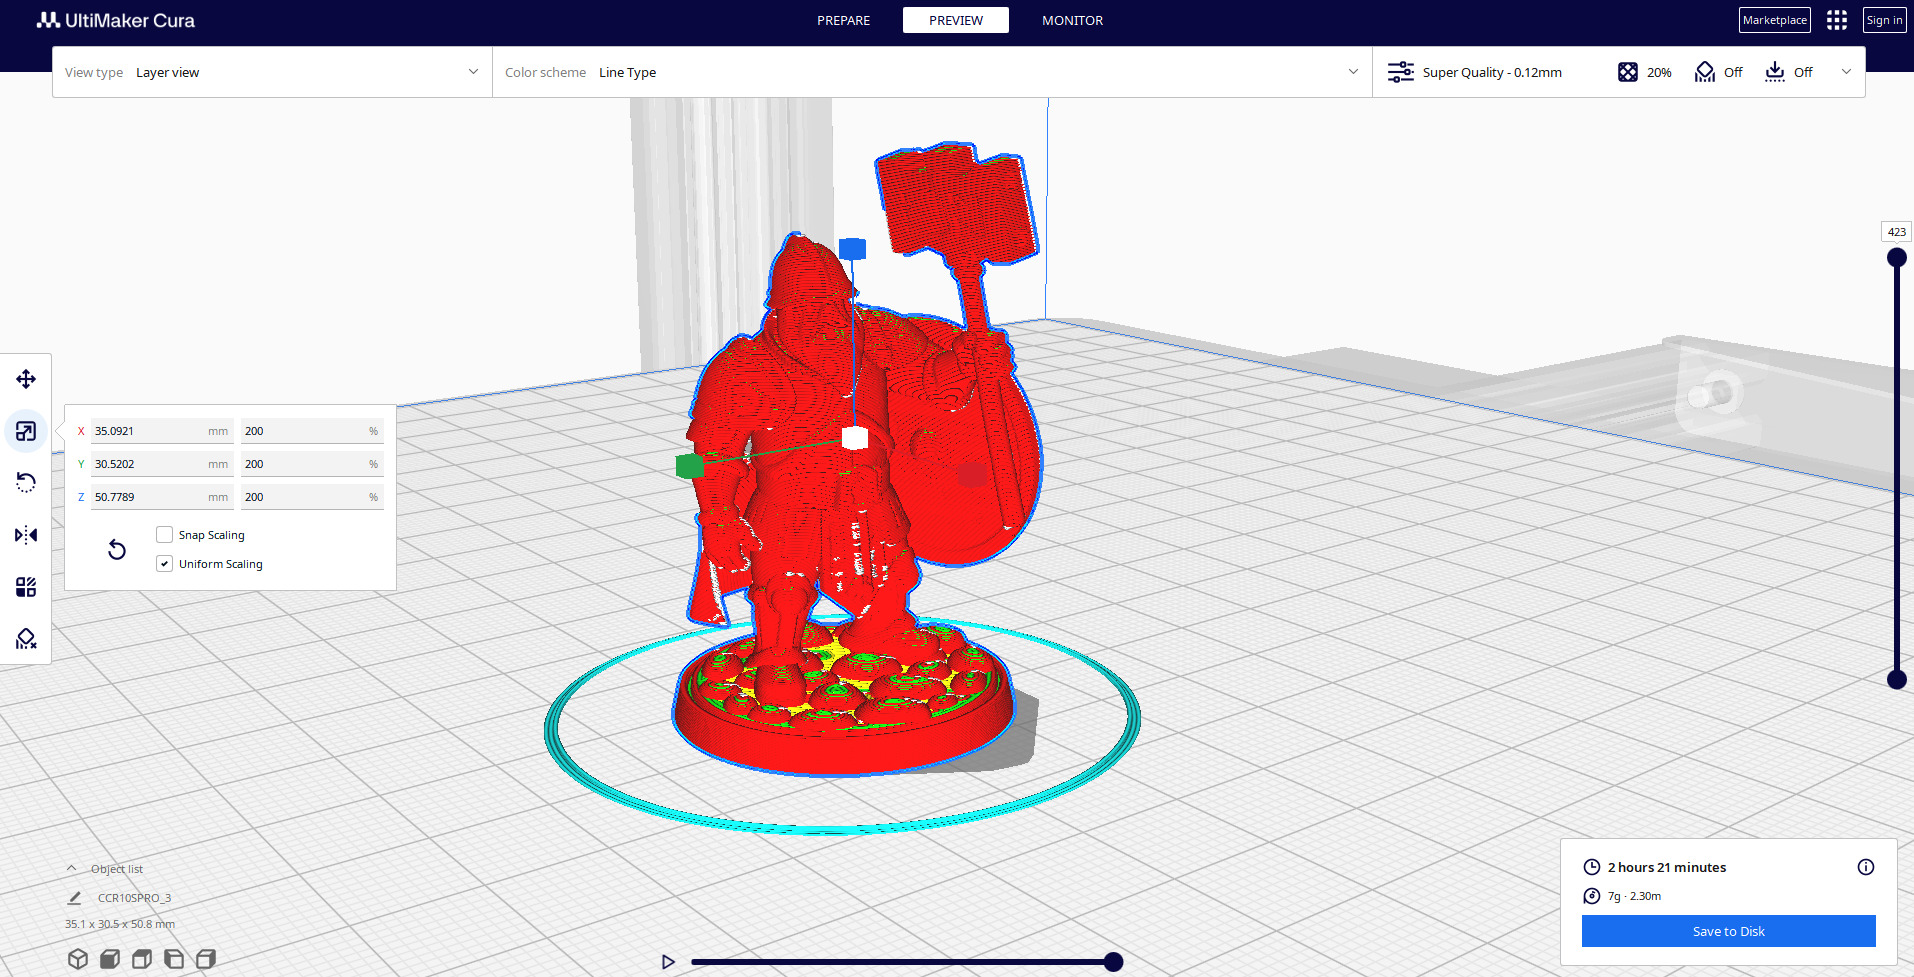The height and width of the screenshot is (977, 1914).
Task: Enable Snap Scaling checkbox
Action: click(165, 535)
